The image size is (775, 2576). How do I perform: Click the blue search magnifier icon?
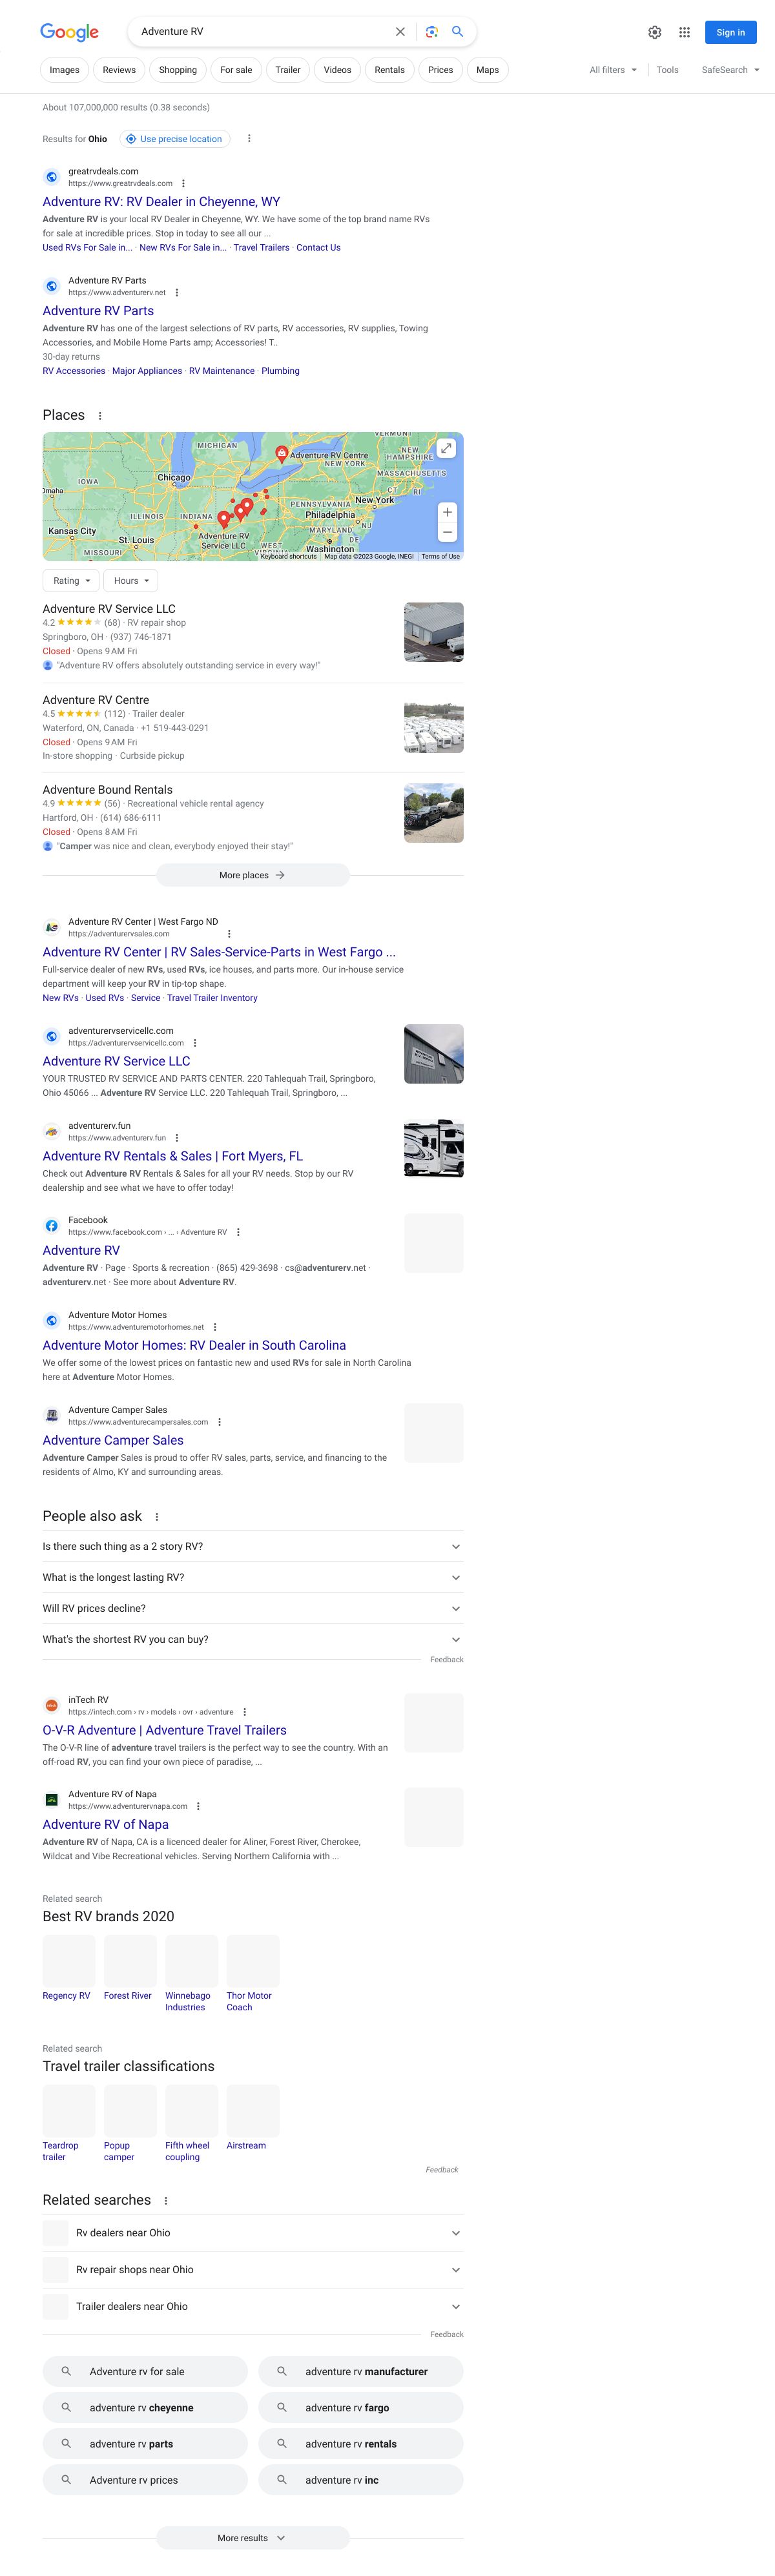[x=457, y=32]
